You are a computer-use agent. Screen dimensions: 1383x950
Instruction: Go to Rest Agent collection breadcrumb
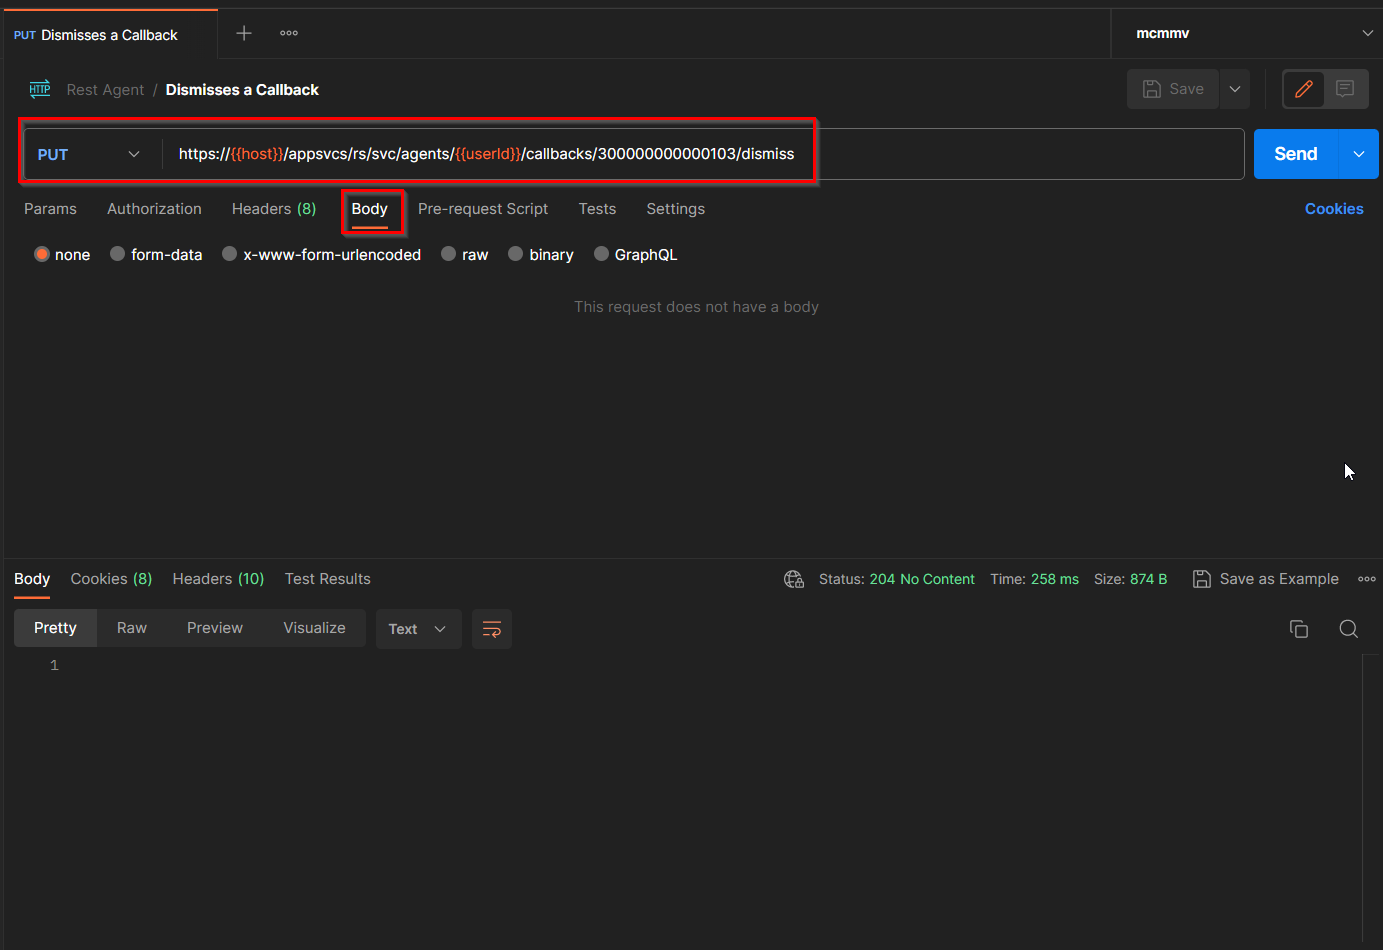click(105, 90)
